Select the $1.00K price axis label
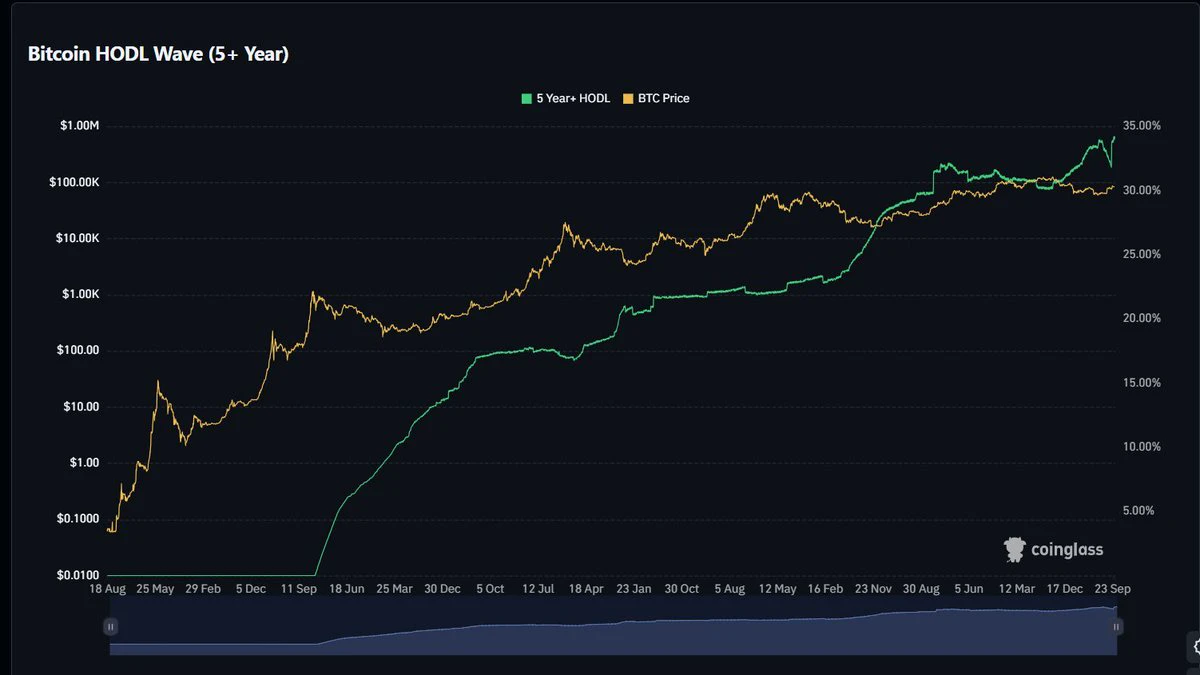Viewport: 1200px width, 675px height. pyautogui.click(x=79, y=294)
